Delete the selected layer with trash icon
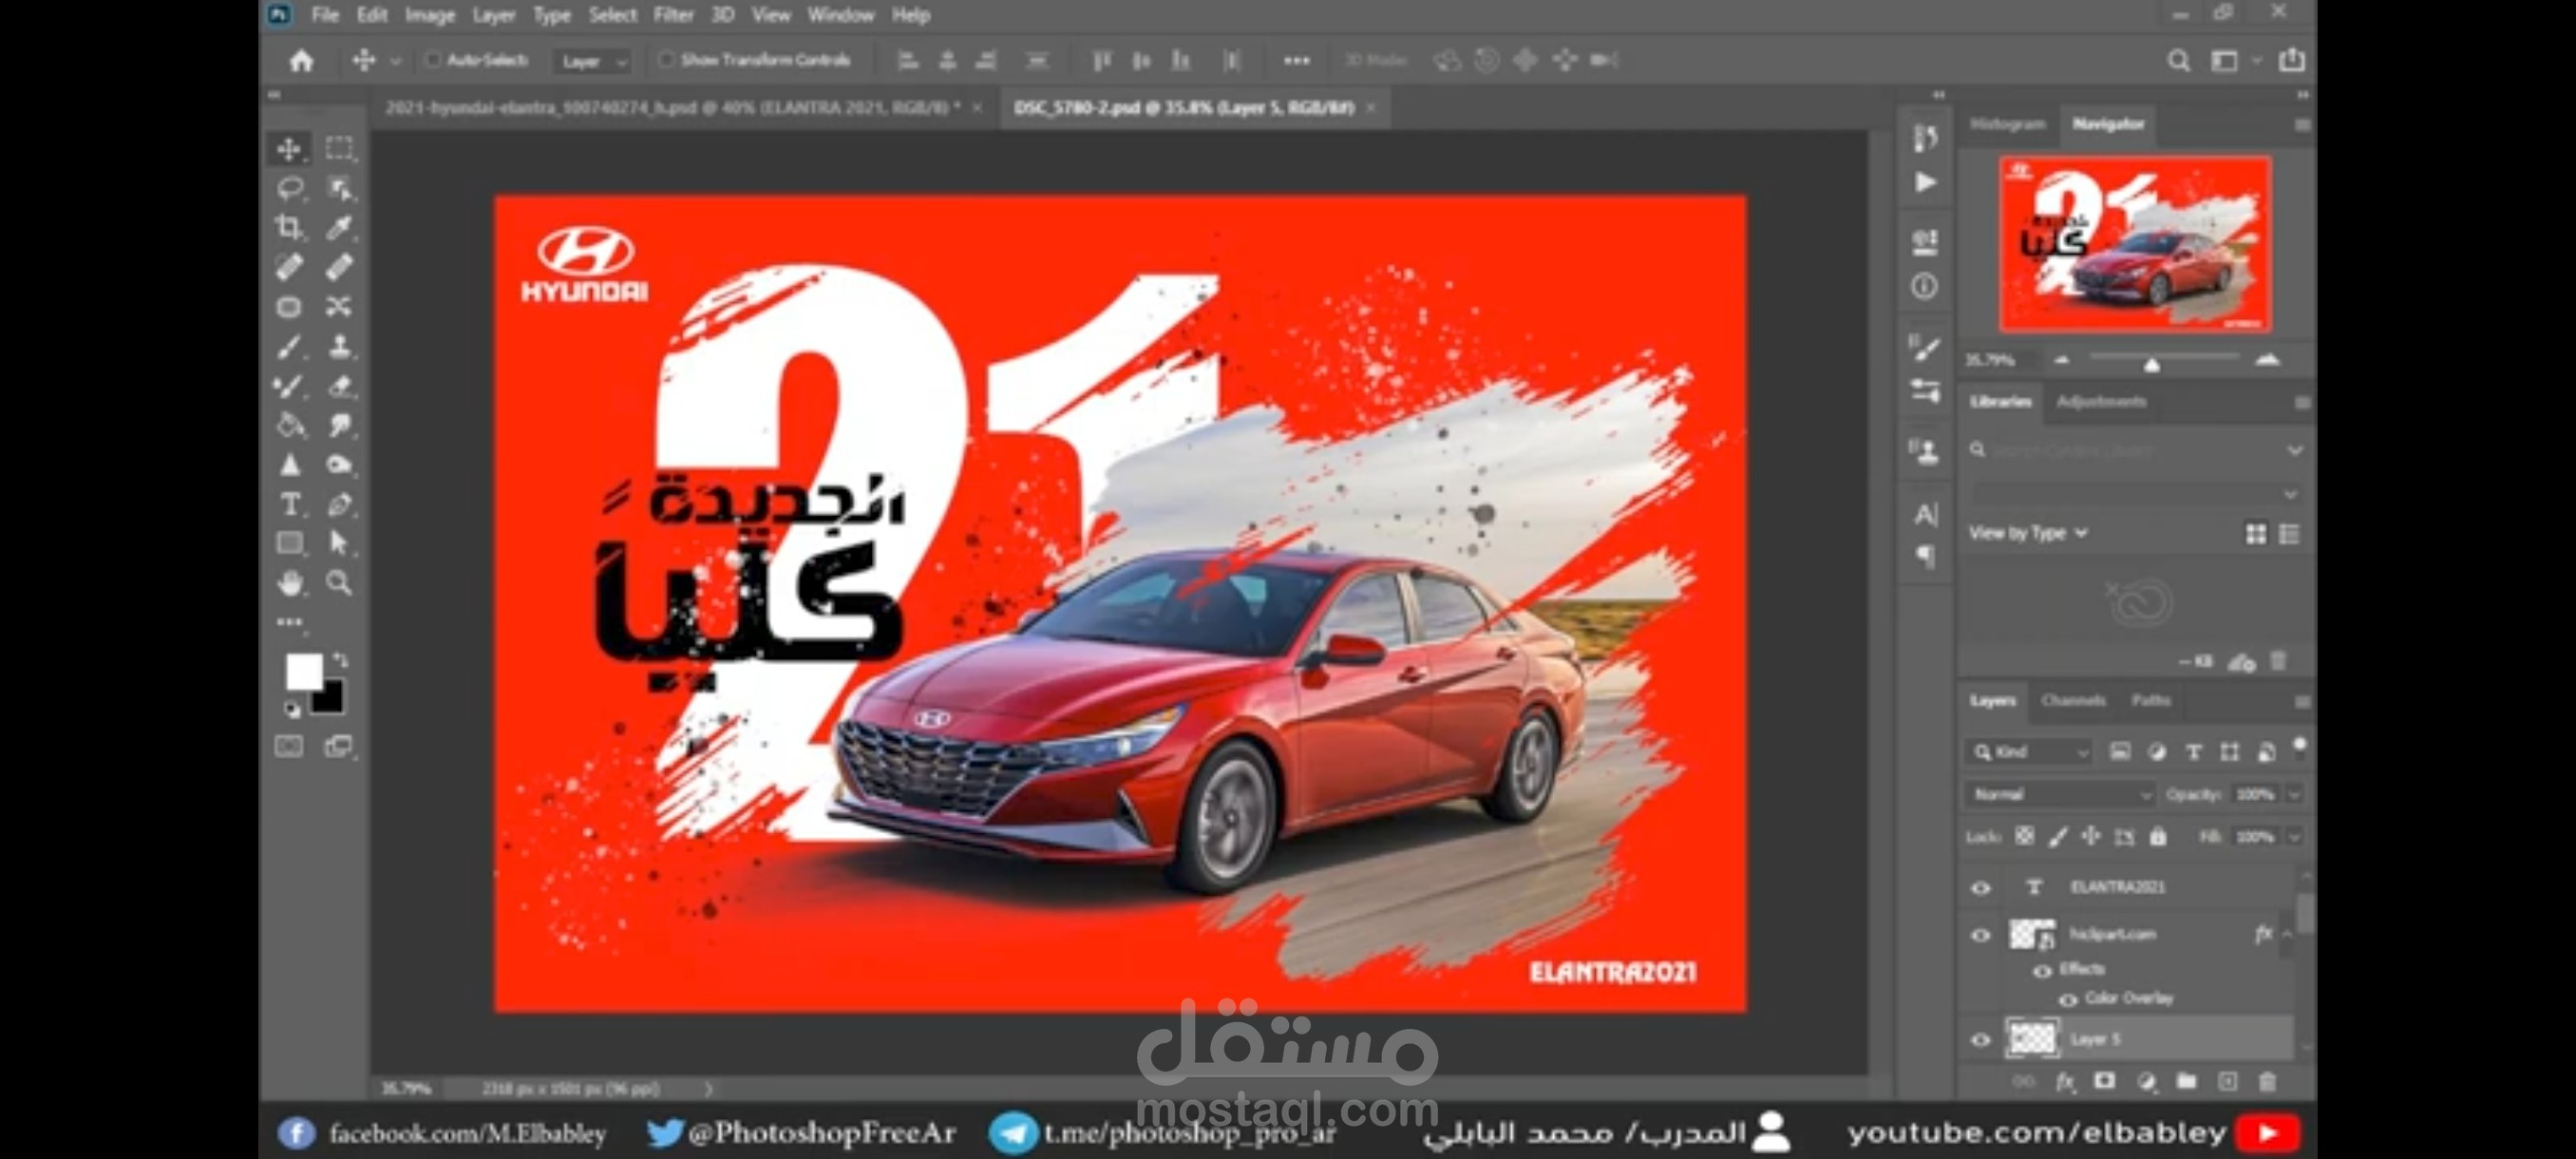Image resolution: width=2576 pixels, height=1159 pixels. pos(2267,1082)
